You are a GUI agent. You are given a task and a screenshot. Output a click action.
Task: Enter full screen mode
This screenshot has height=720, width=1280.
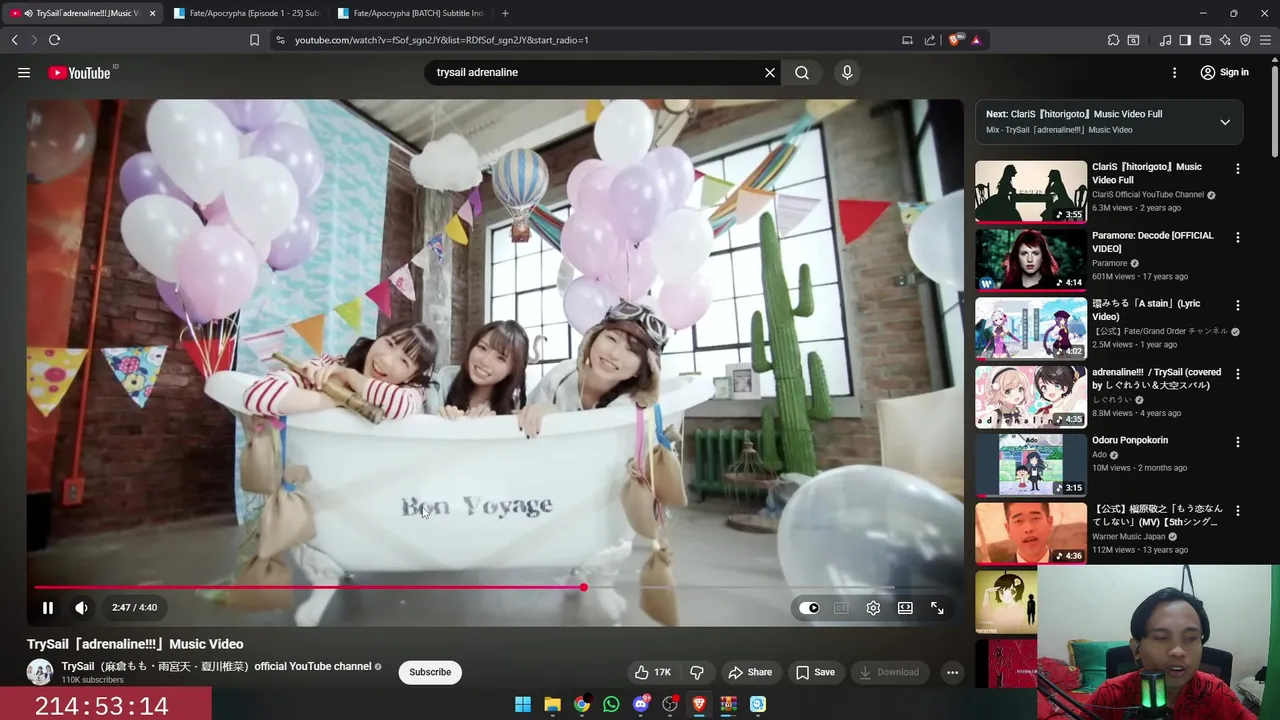(x=937, y=608)
